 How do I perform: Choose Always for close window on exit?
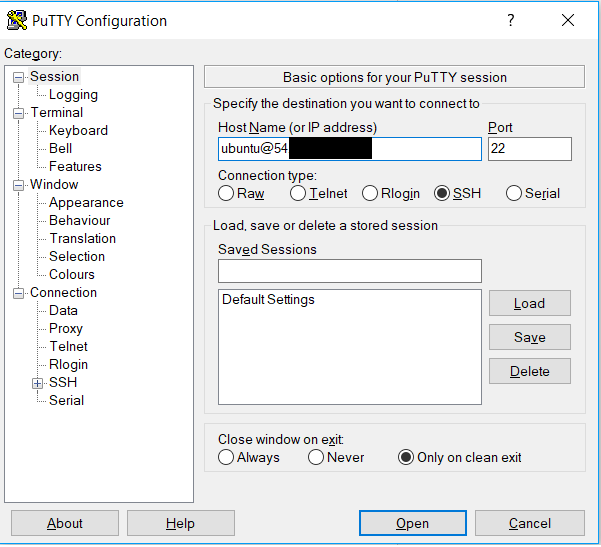pyautogui.click(x=226, y=457)
